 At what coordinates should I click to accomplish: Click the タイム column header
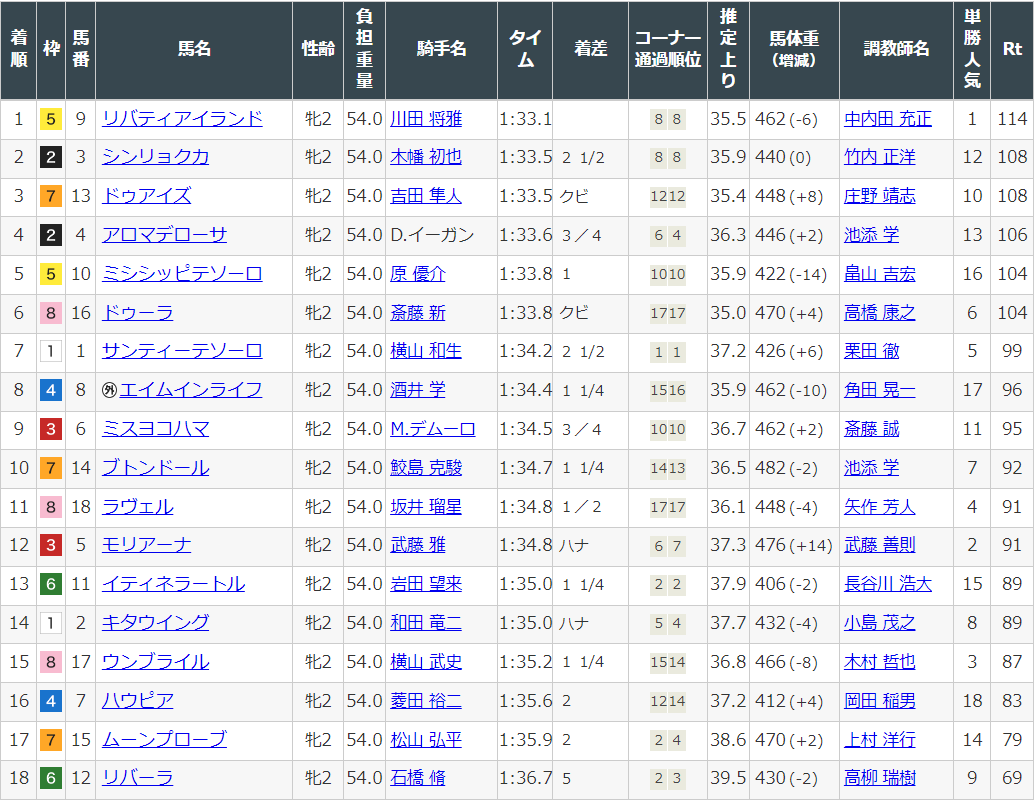[525, 49]
